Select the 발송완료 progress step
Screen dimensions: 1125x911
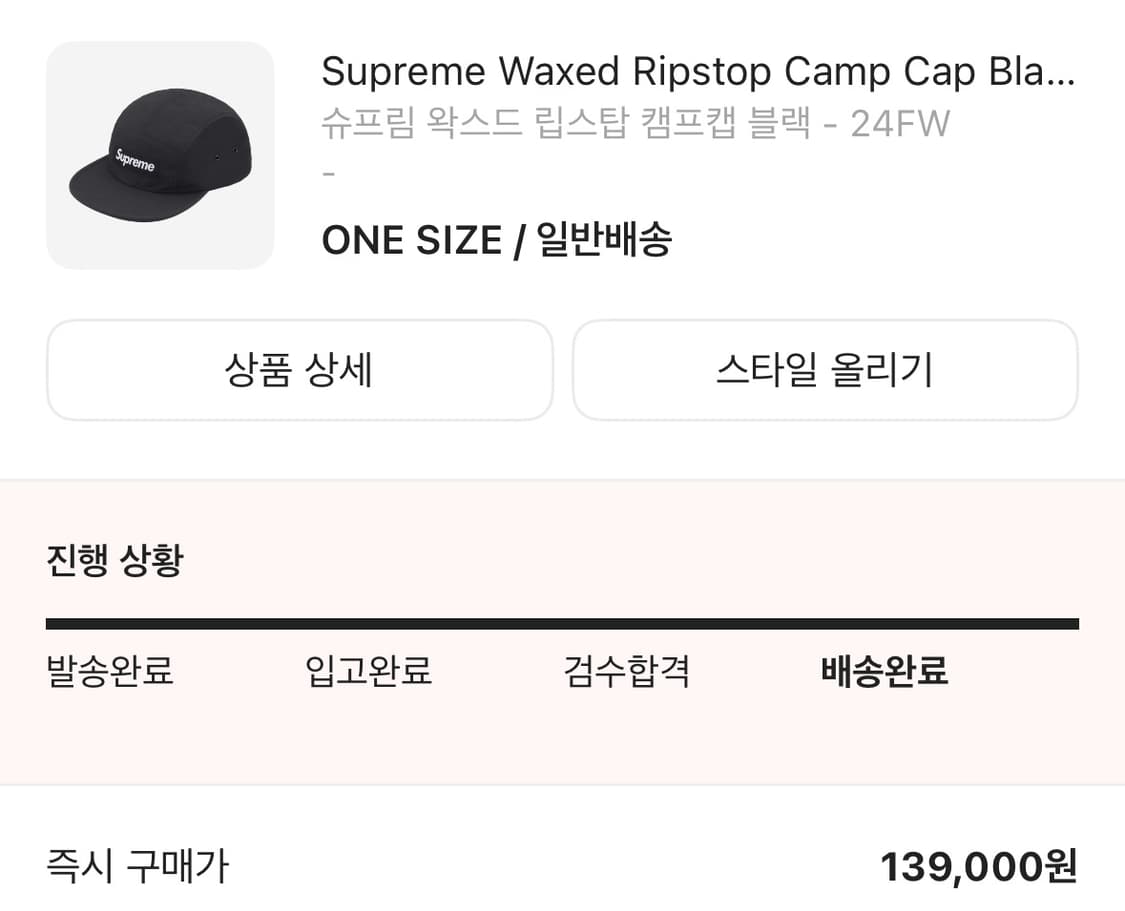click(110, 670)
